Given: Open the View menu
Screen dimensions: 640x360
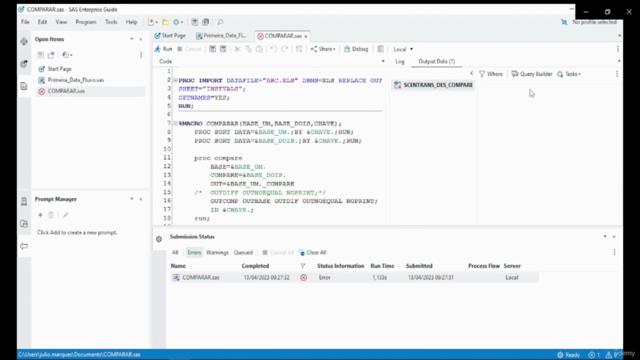Looking at the screenshot, I should pos(61,22).
